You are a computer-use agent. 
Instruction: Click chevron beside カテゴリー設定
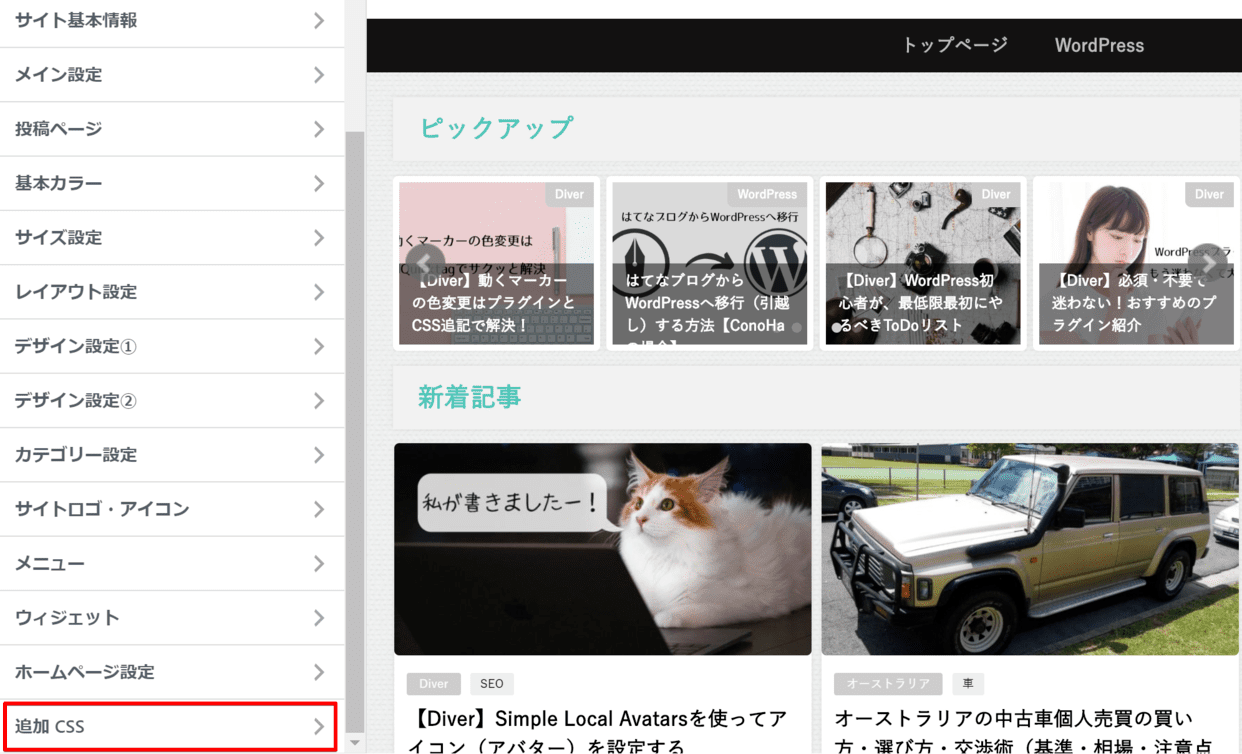(319, 455)
